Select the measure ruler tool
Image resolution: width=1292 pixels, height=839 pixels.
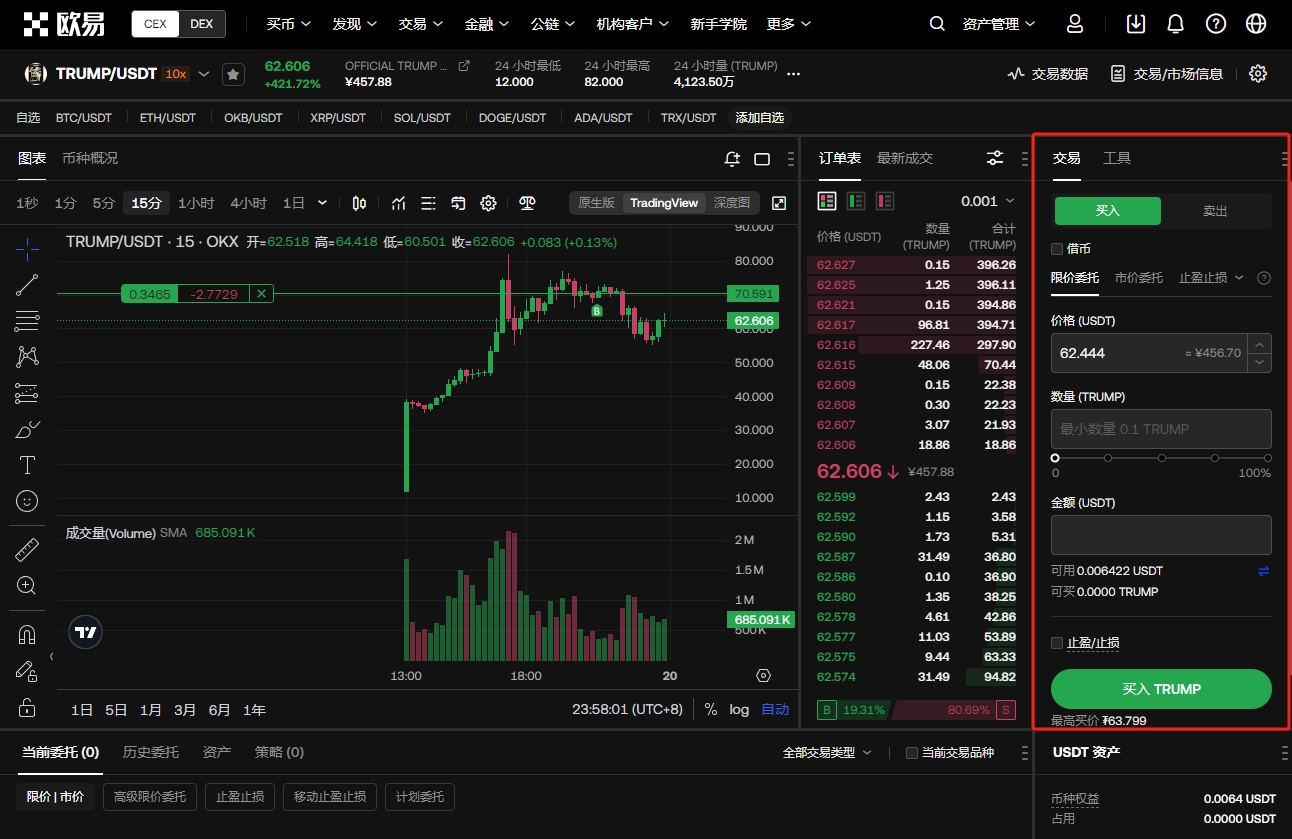26,549
